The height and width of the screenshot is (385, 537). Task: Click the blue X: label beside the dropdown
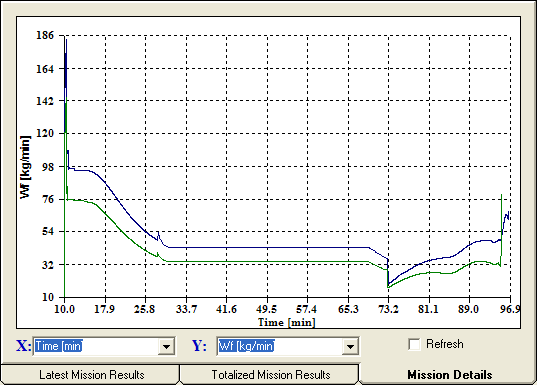pos(23,345)
